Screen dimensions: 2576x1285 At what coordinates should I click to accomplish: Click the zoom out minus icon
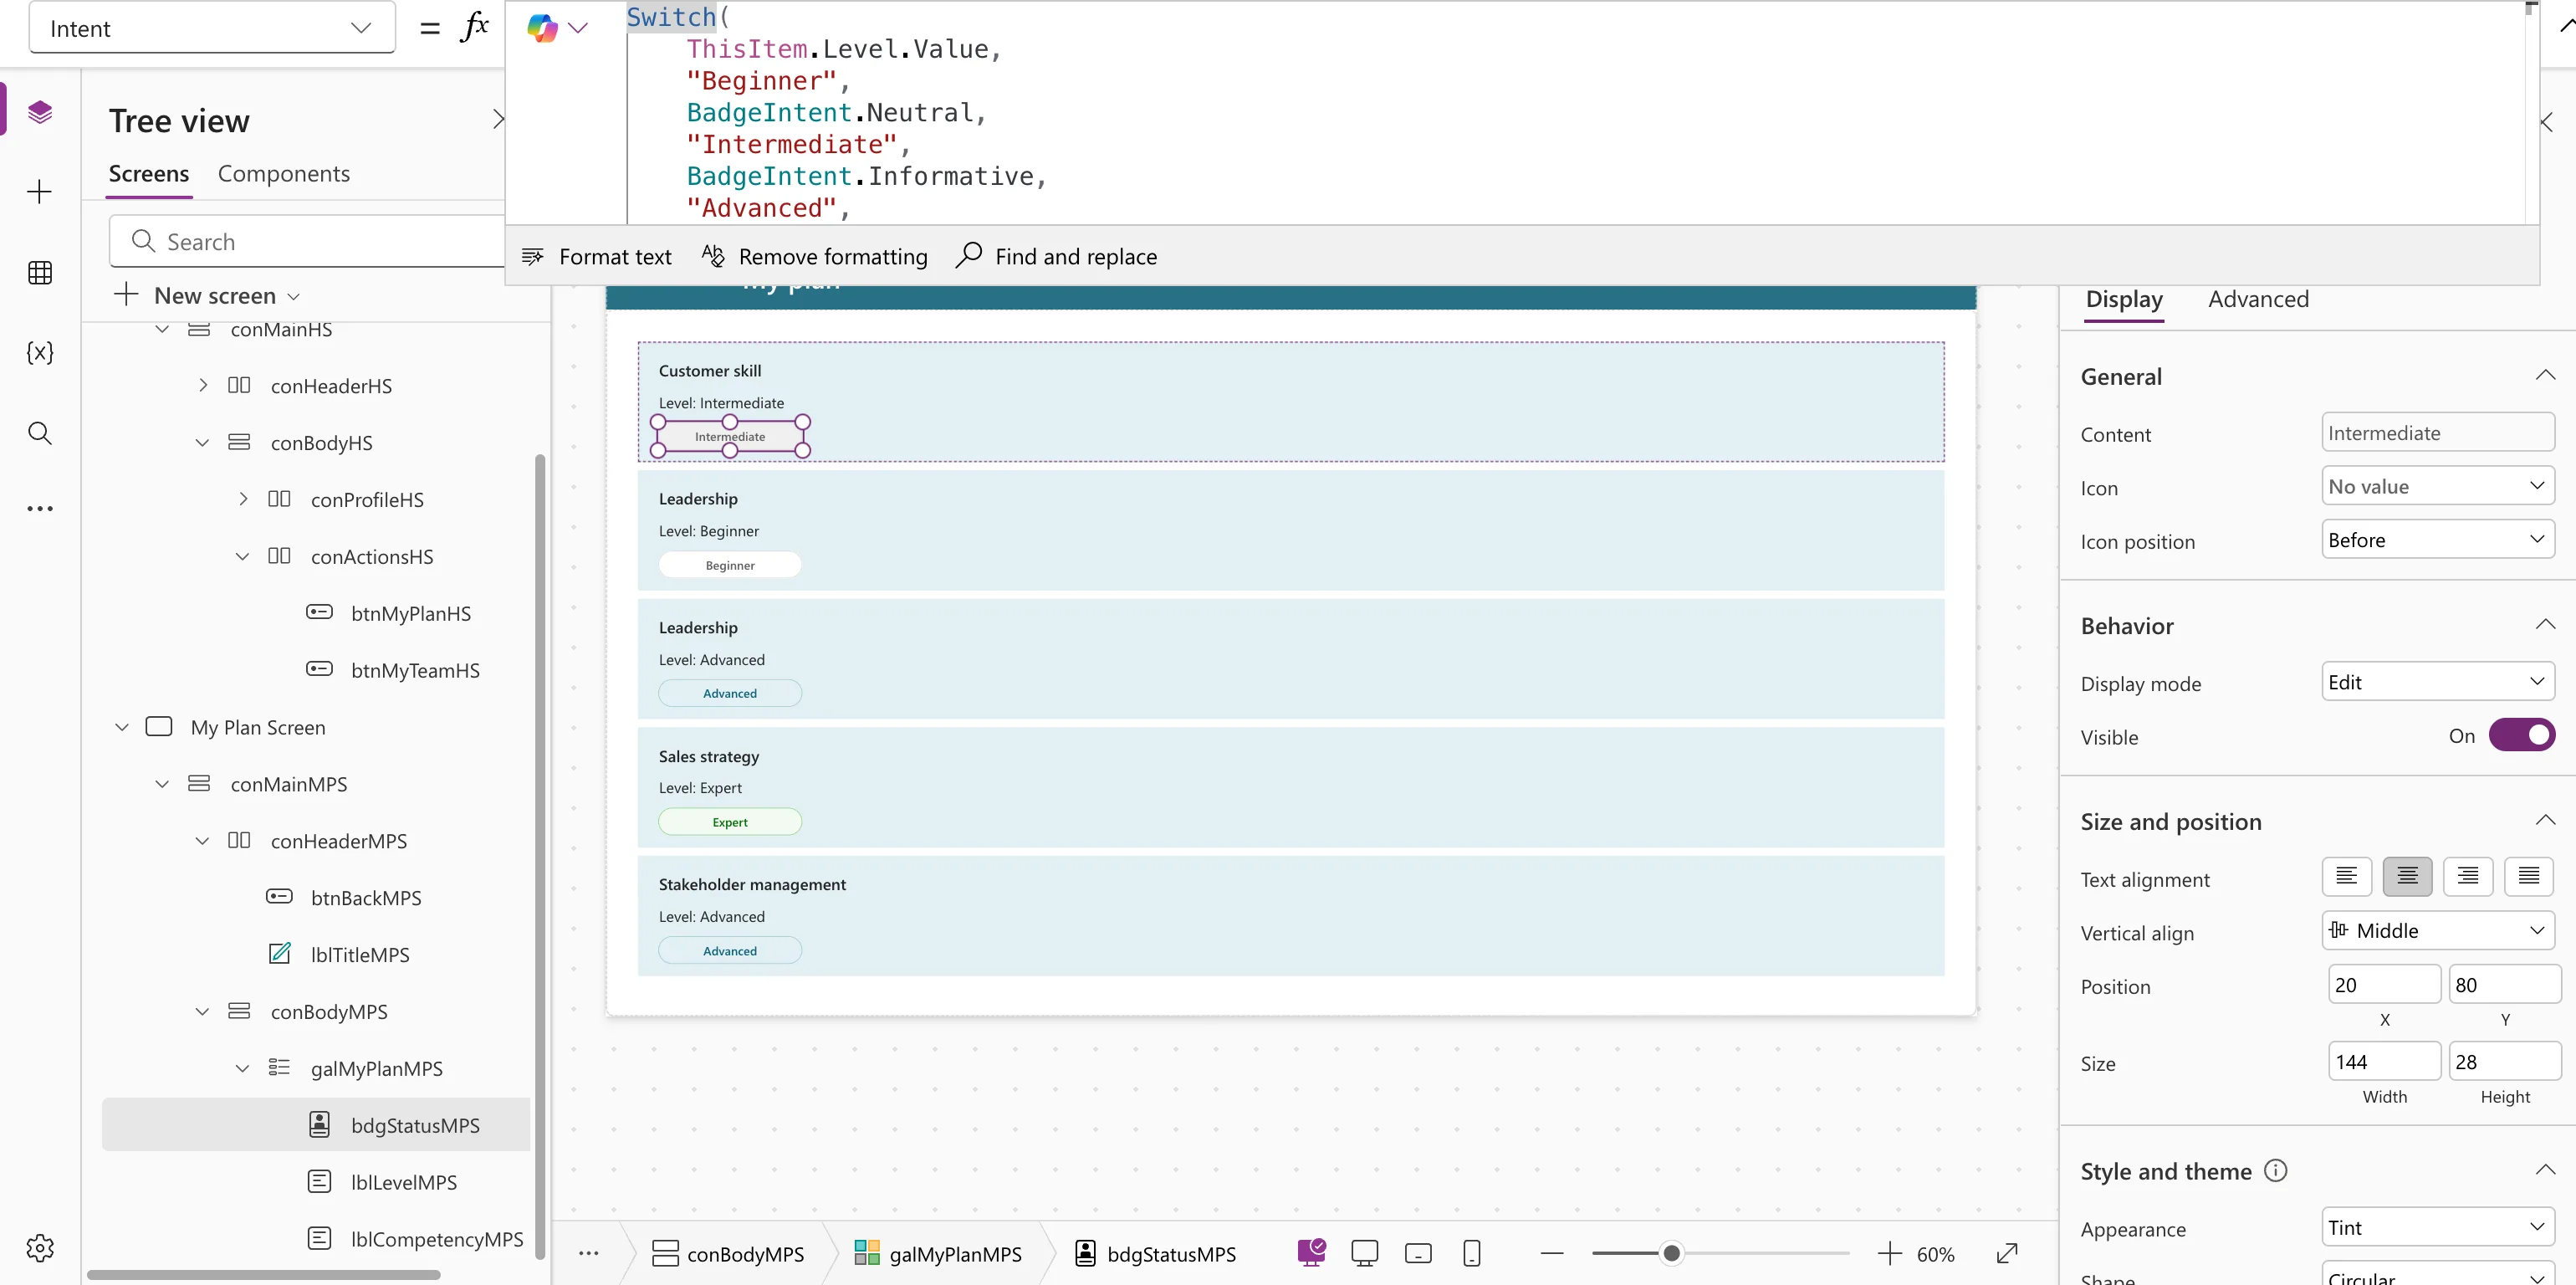pos(1552,1253)
